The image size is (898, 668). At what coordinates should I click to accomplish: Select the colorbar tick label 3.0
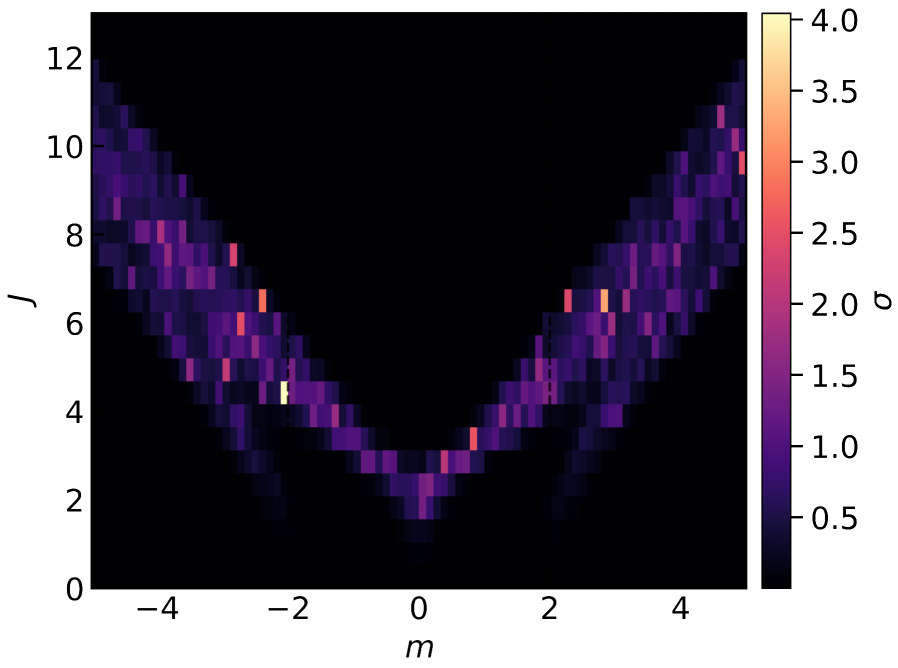[832, 163]
